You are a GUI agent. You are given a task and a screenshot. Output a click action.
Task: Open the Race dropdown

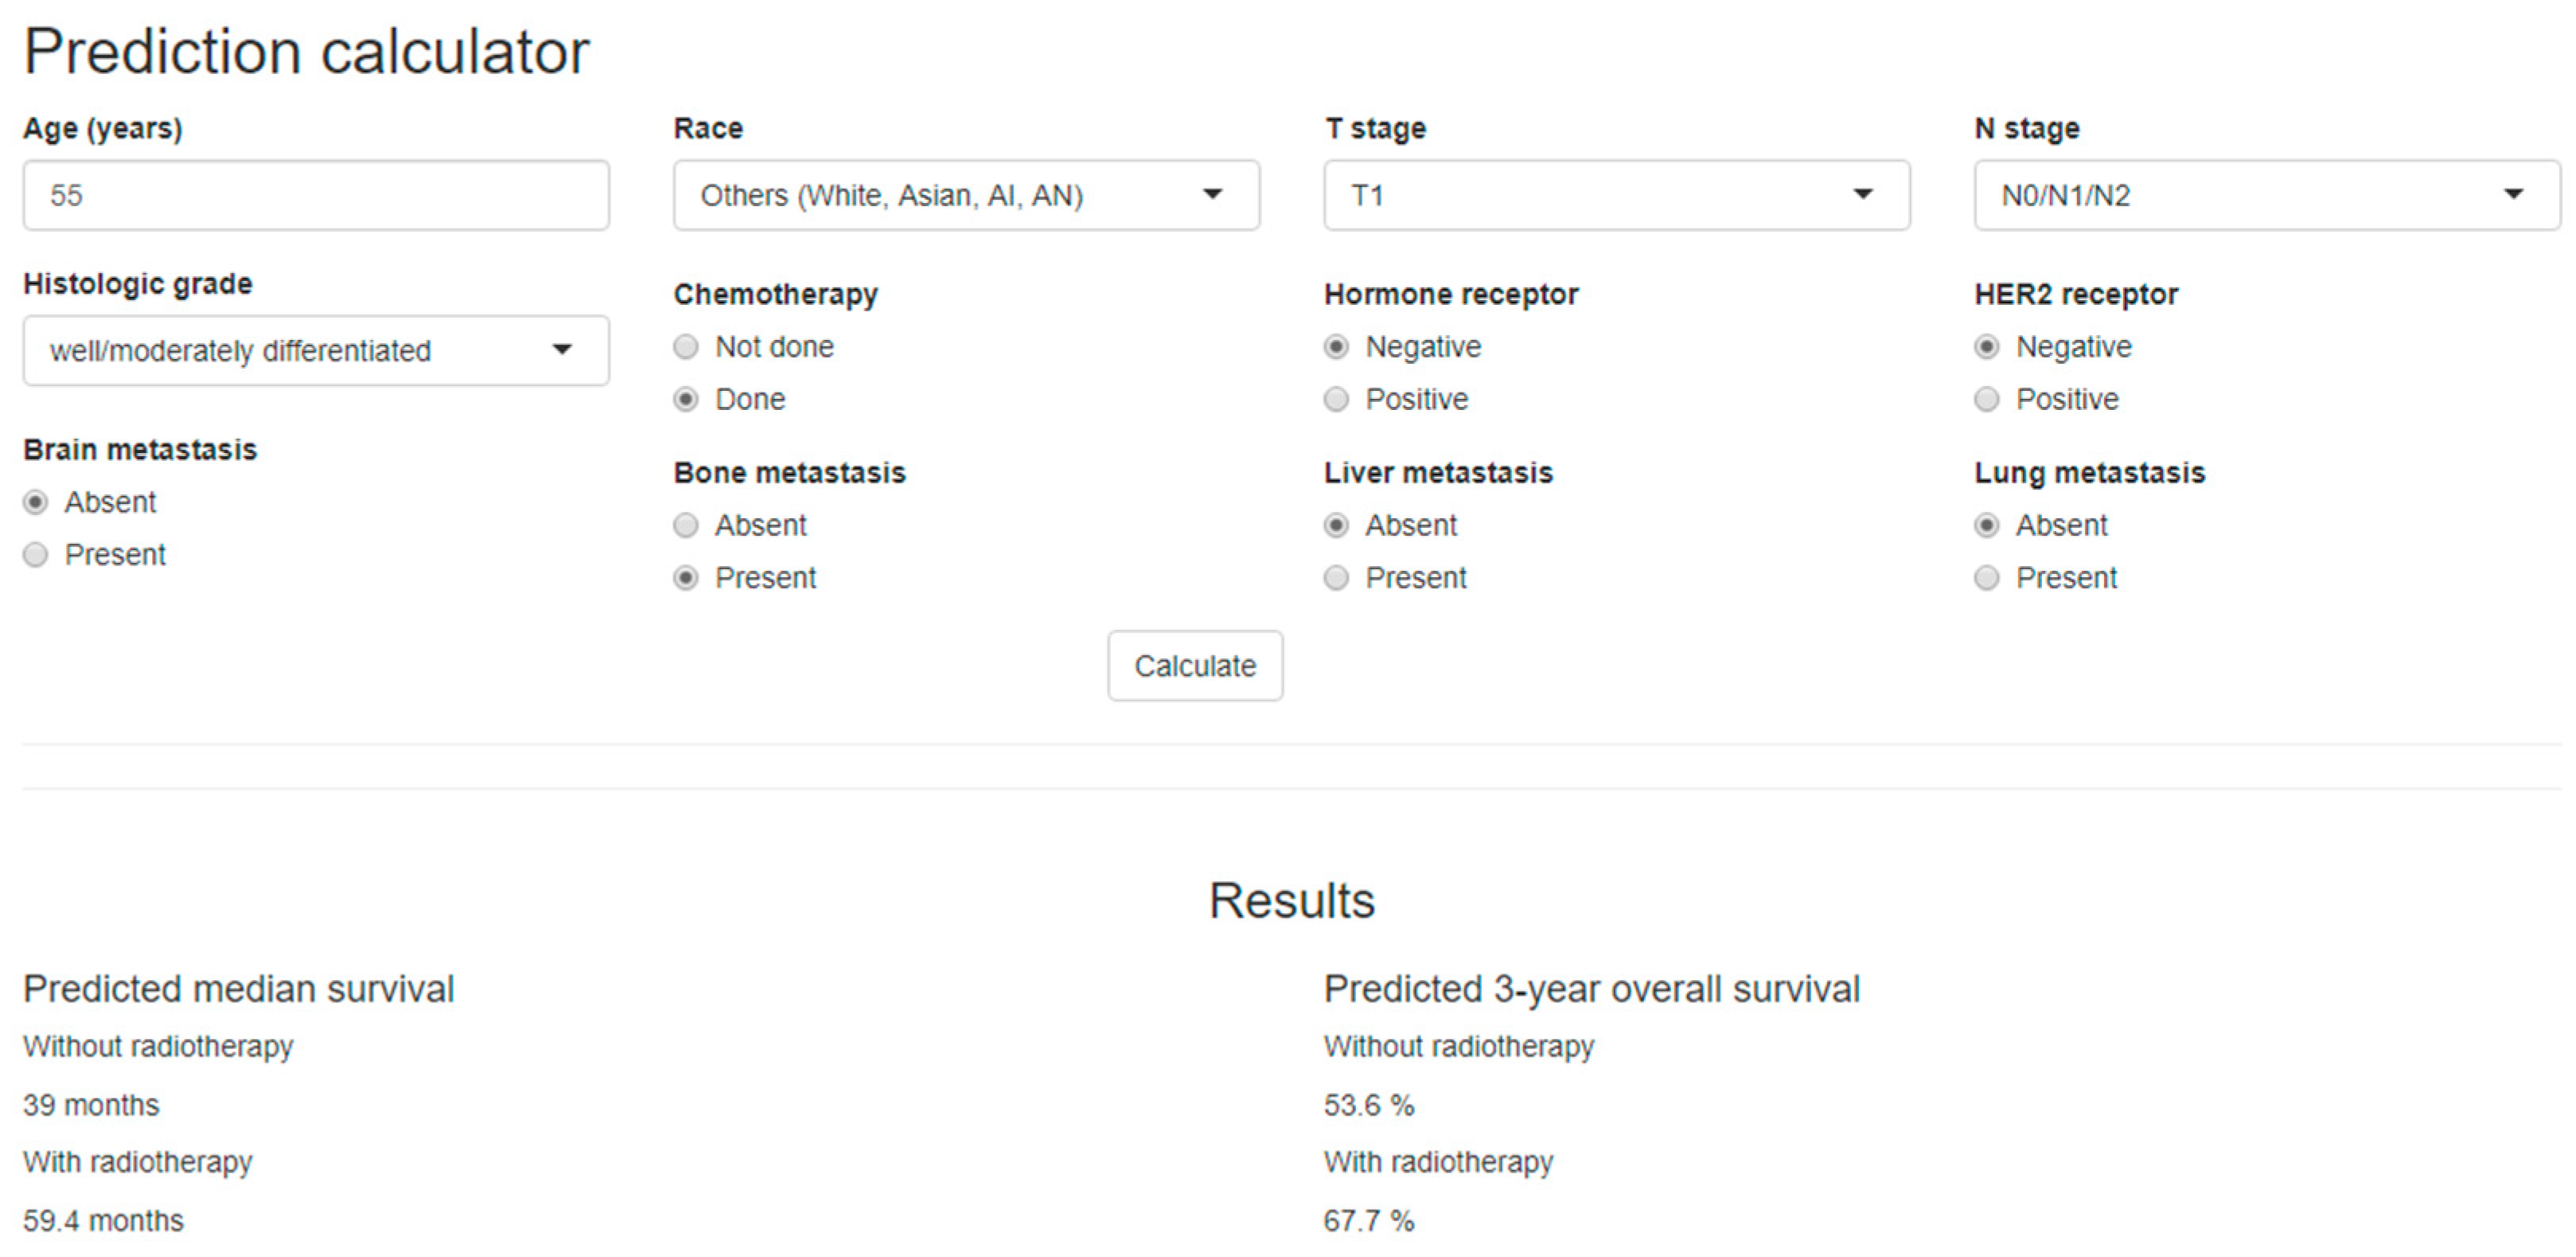pos(966,195)
